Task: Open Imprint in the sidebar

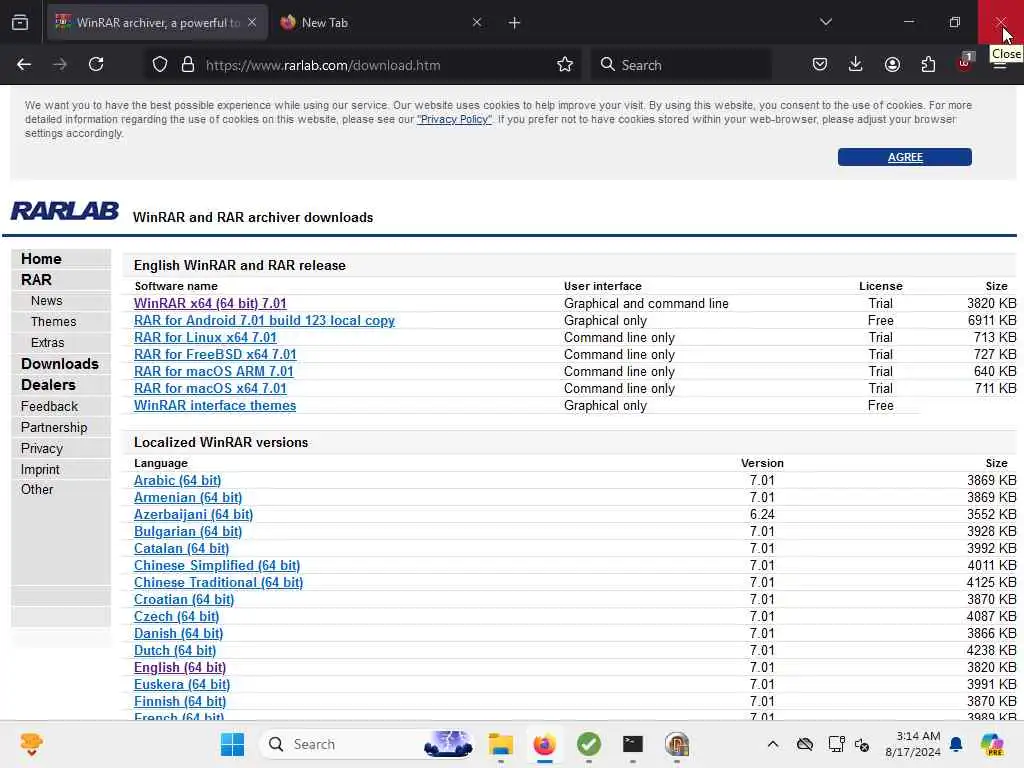Action: [40, 470]
